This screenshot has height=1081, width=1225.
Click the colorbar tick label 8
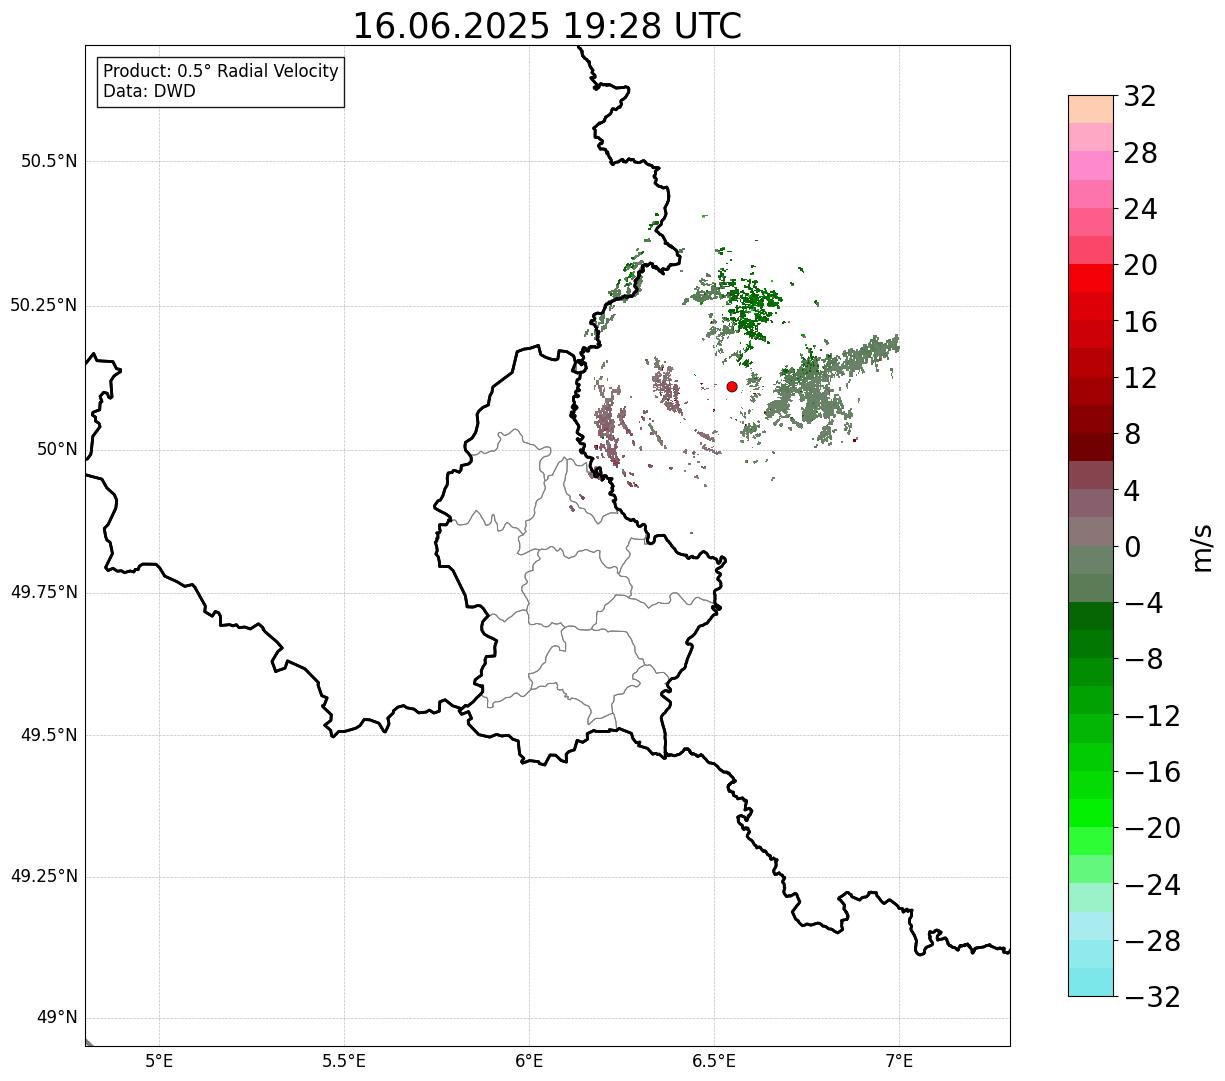click(1132, 435)
